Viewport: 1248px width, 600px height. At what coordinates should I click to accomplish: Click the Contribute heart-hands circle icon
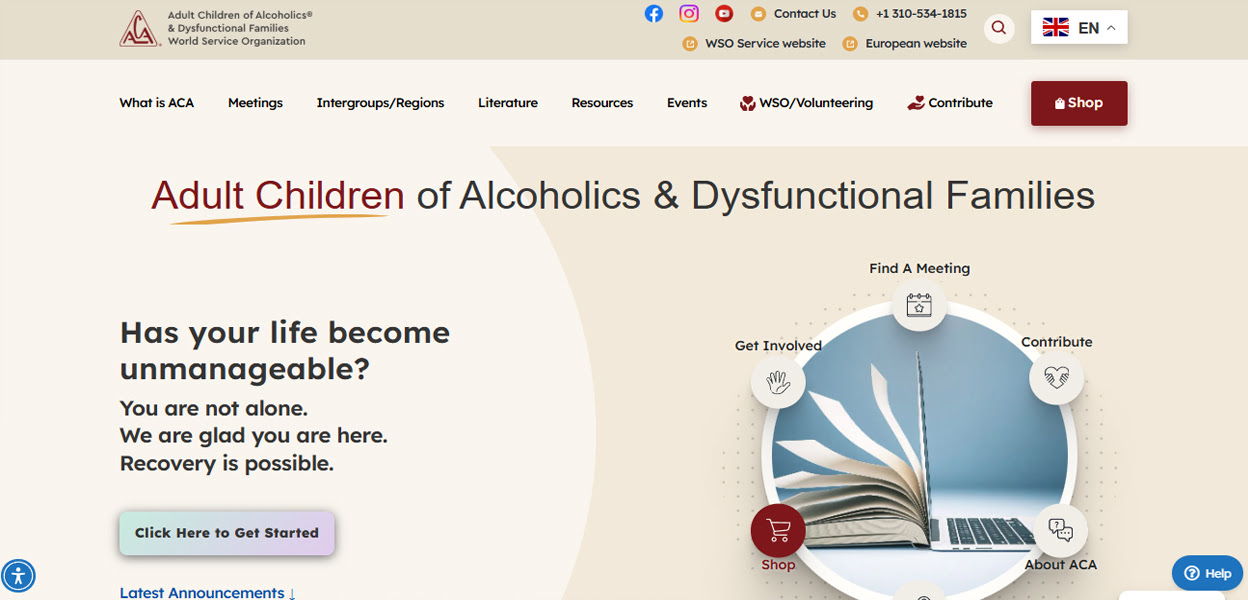point(1057,377)
